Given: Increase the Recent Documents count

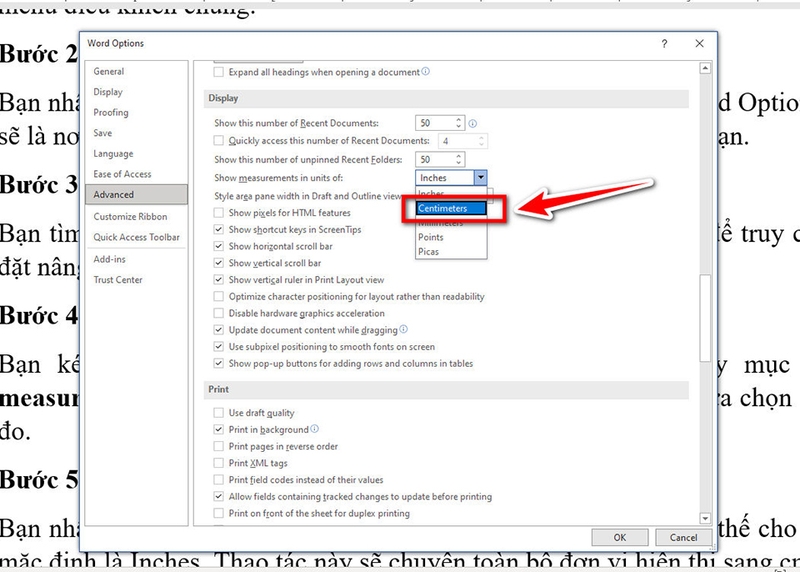Looking at the screenshot, I should coord(459,120).
